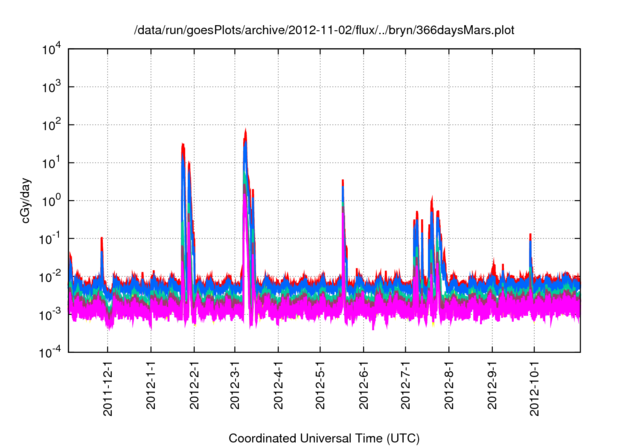640x448 pixels.
Task: Click the tallest red peak in early March 2012
Action: 246,130
